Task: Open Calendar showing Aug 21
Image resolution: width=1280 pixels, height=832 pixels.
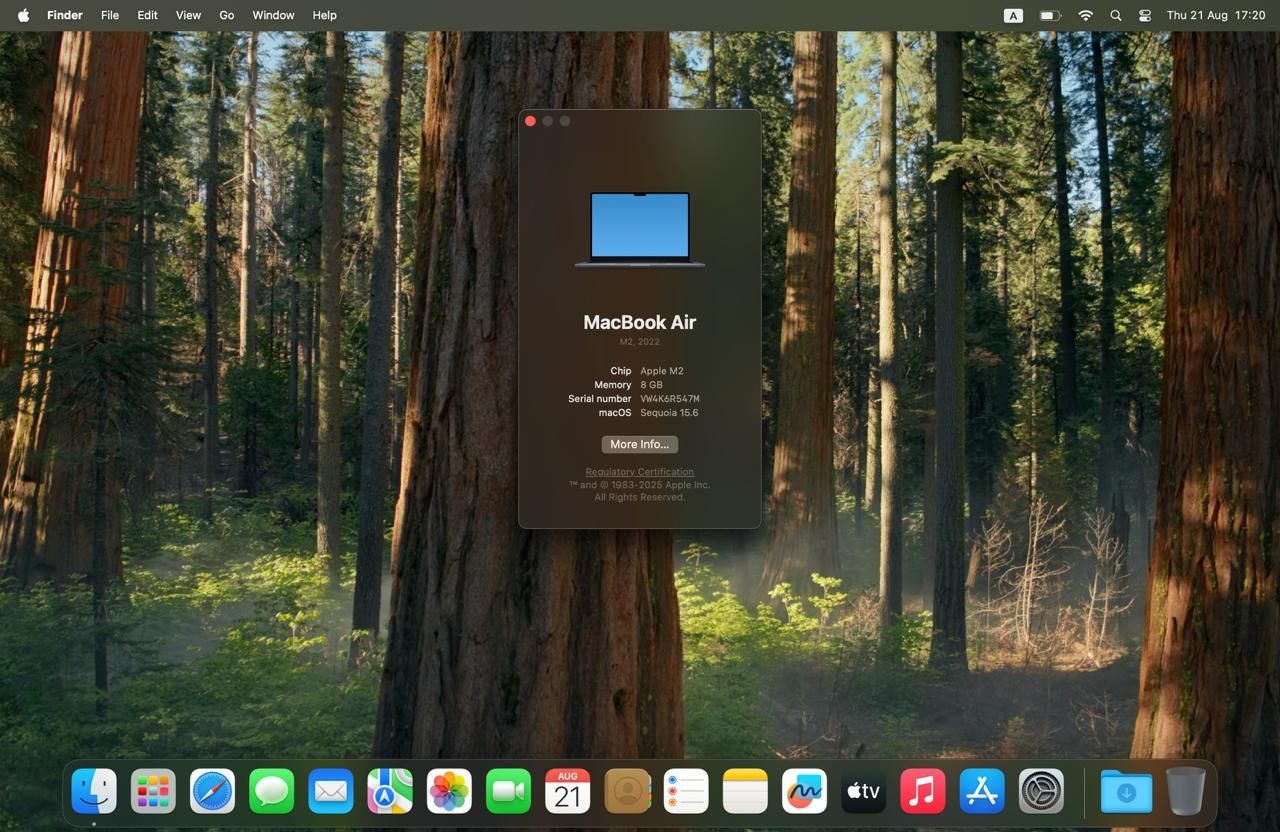Action: click(x=567, y=792)
